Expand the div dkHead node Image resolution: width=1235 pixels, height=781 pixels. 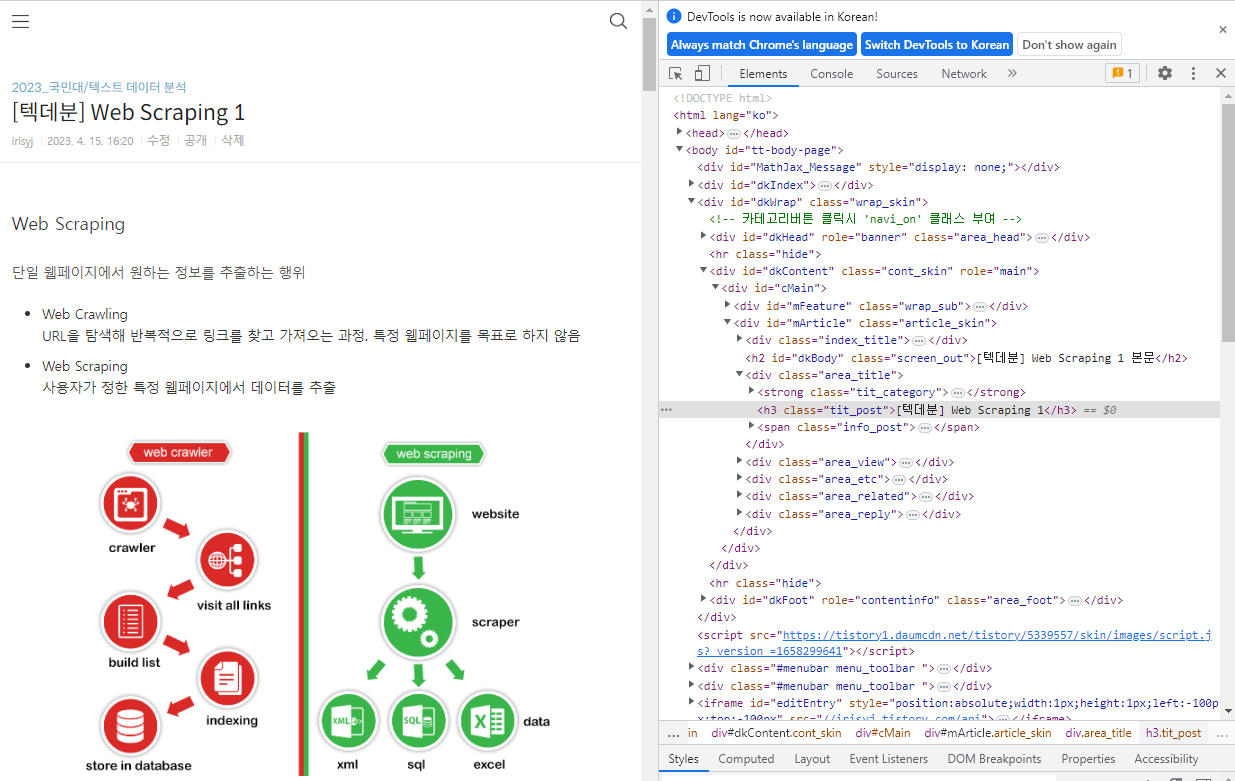[x=704, y=237]
